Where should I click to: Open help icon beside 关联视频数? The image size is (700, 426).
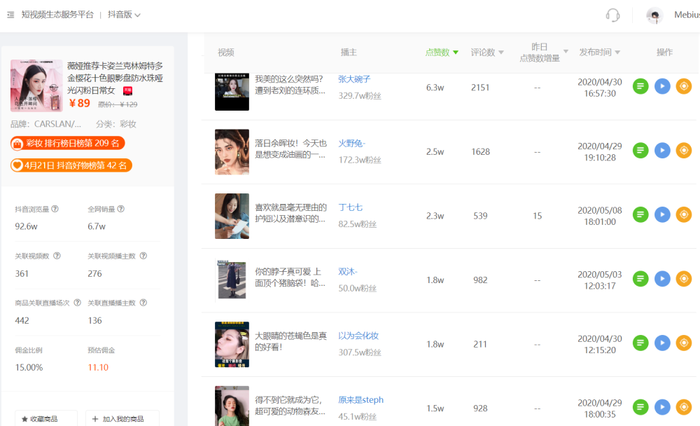(x=57, y=256)
